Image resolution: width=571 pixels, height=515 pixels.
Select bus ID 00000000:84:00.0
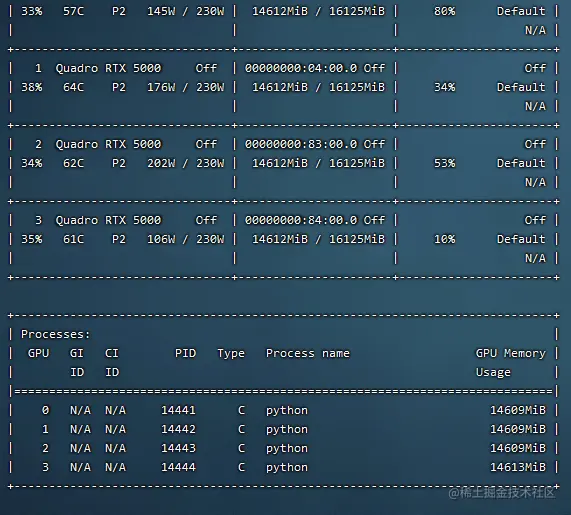point(301,220)
